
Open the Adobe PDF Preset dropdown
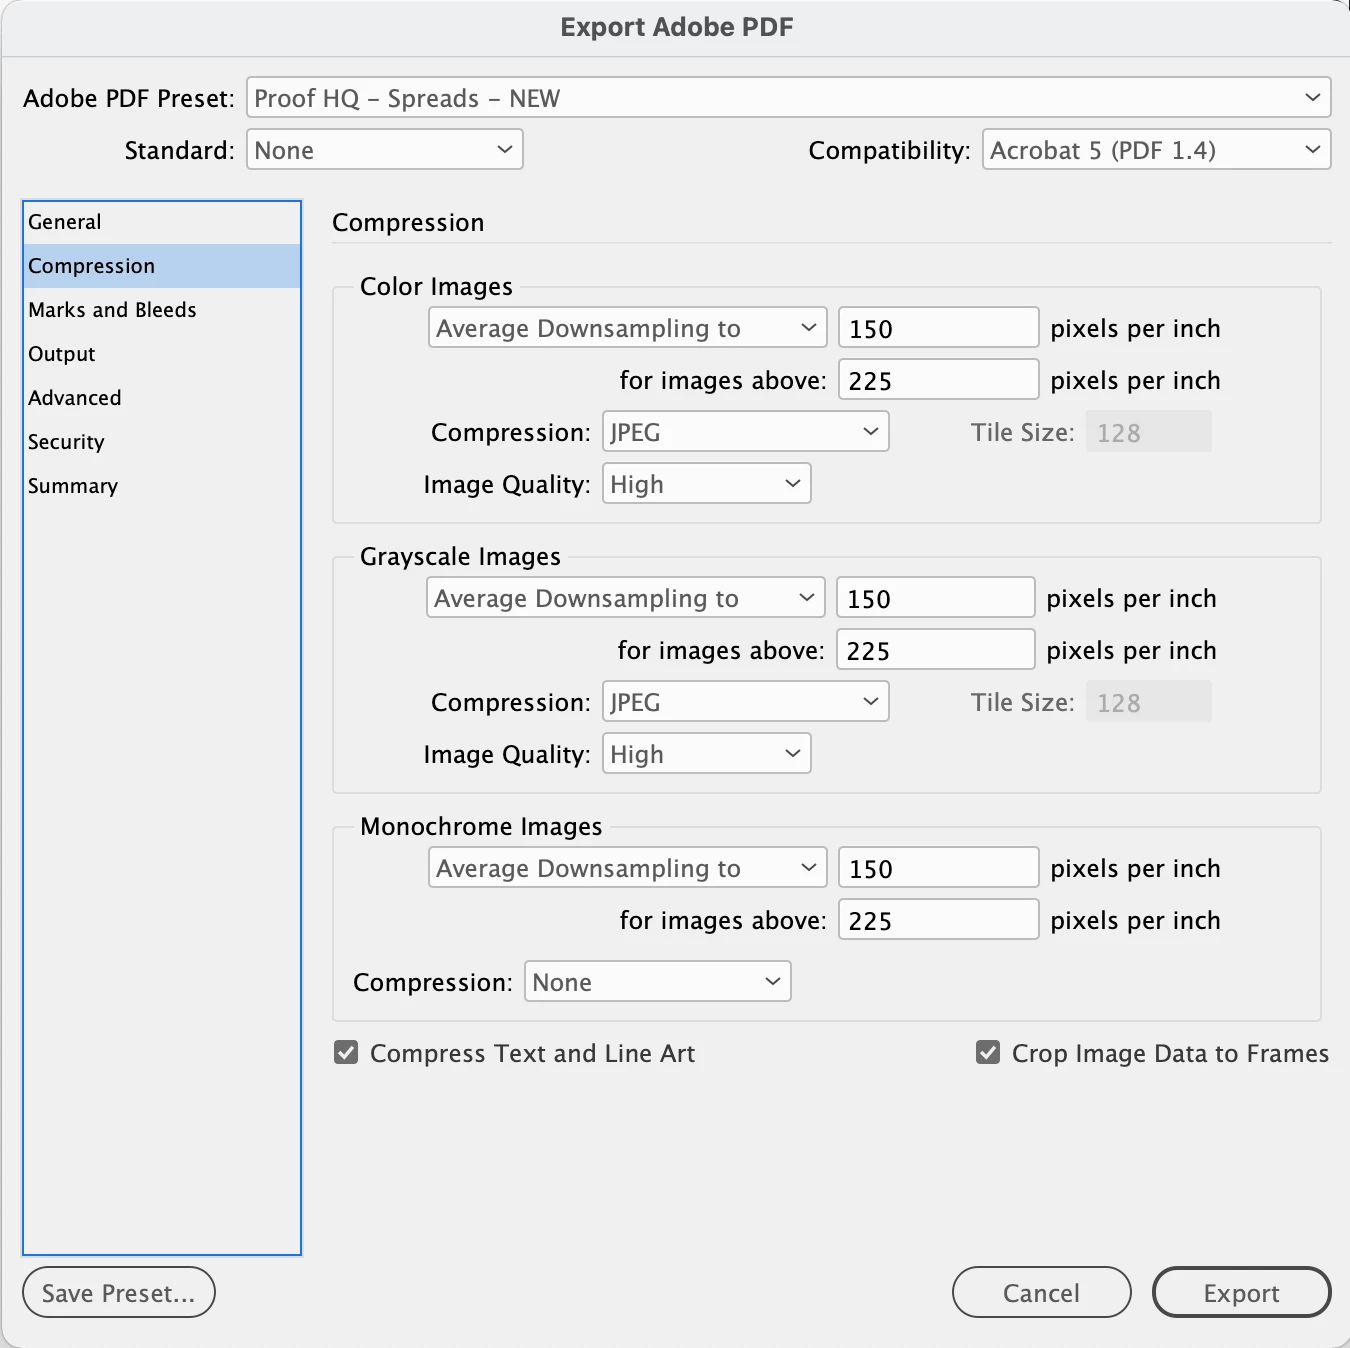point(788,98)
